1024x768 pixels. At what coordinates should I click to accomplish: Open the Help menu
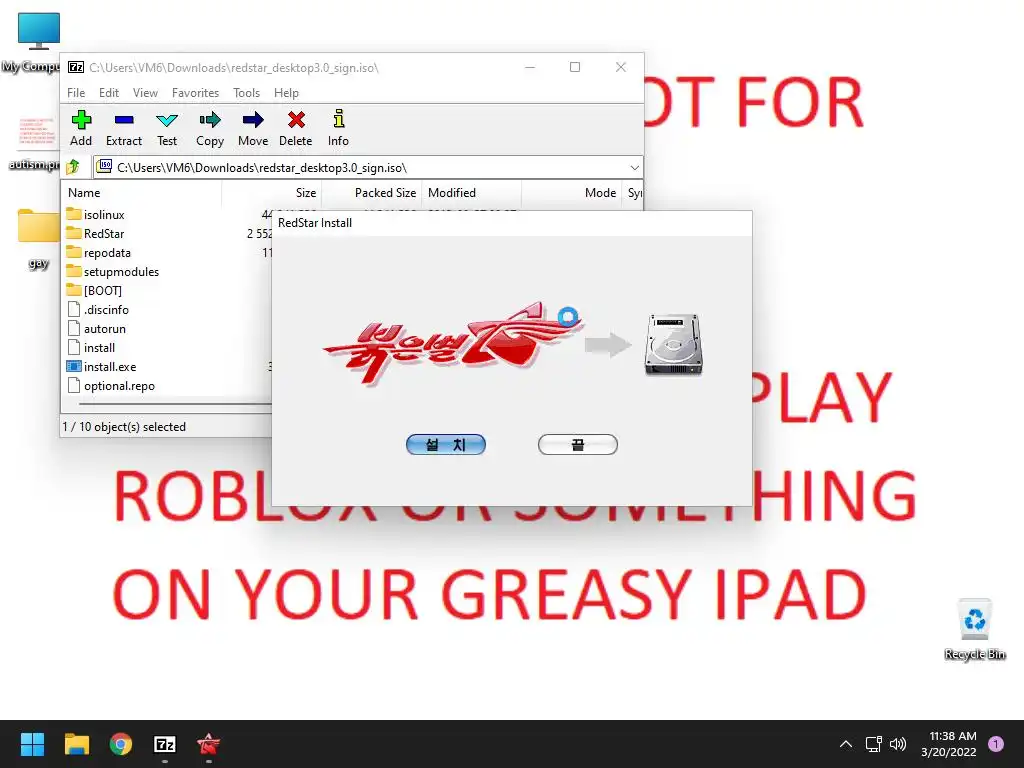286,93
